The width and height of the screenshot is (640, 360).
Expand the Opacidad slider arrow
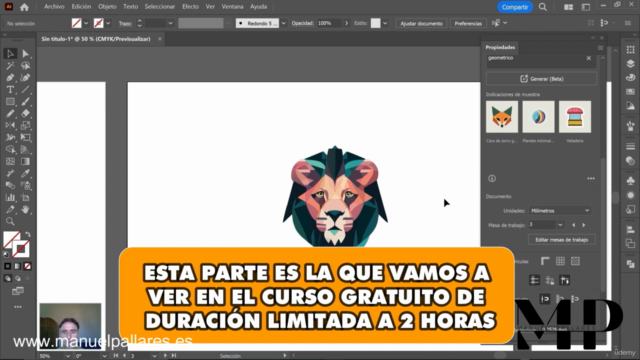[347, 23]
